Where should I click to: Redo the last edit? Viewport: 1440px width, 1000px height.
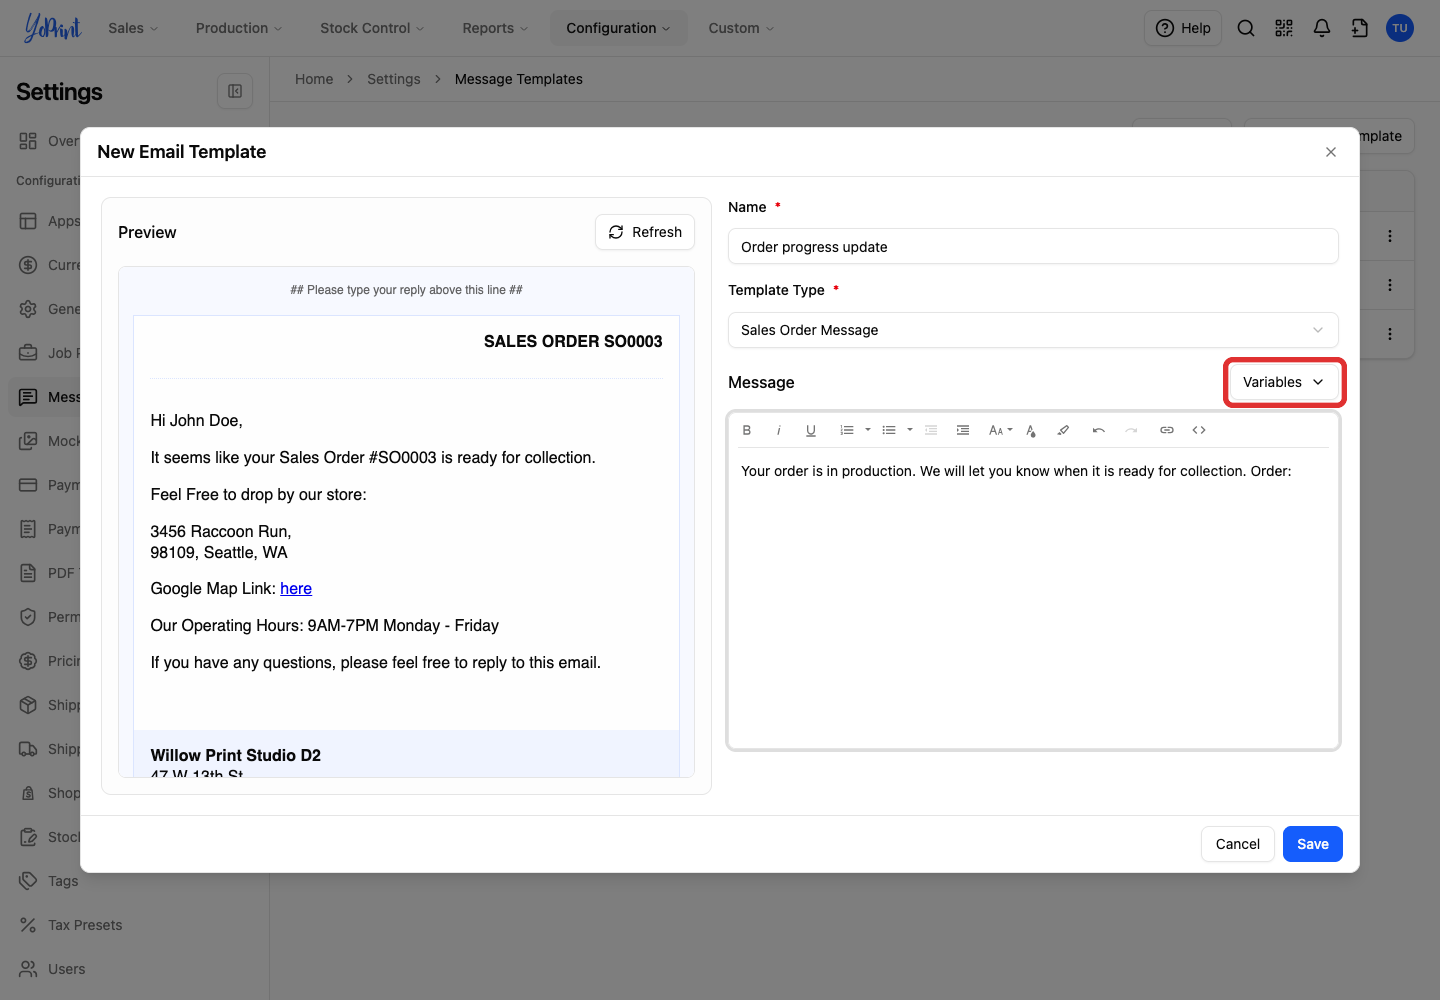(1131, 430)
